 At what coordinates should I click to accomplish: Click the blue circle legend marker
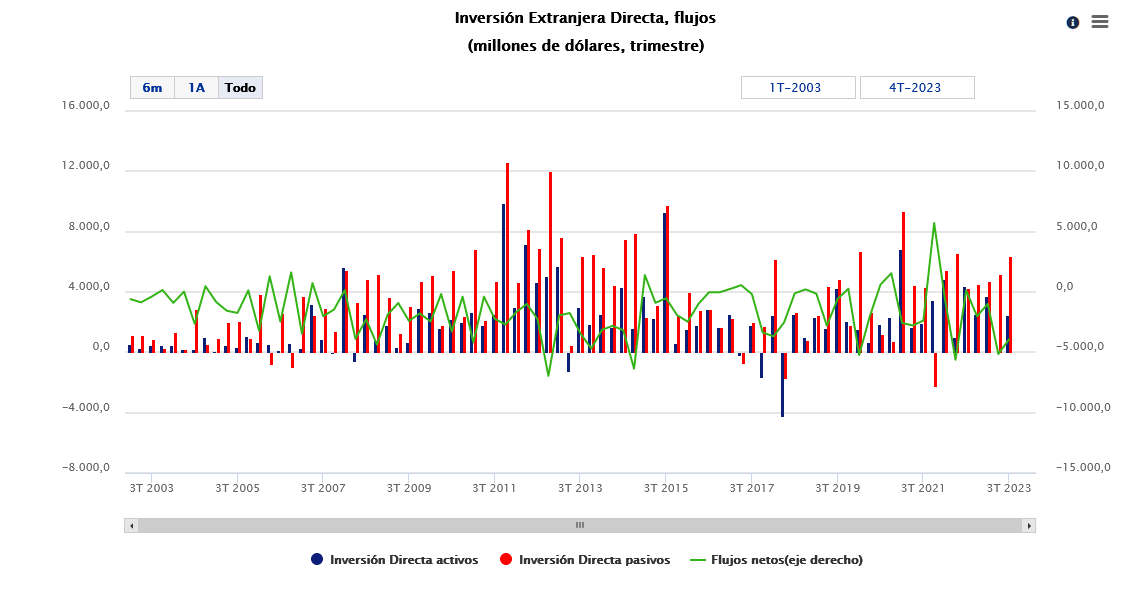click(x=317, y=560)
